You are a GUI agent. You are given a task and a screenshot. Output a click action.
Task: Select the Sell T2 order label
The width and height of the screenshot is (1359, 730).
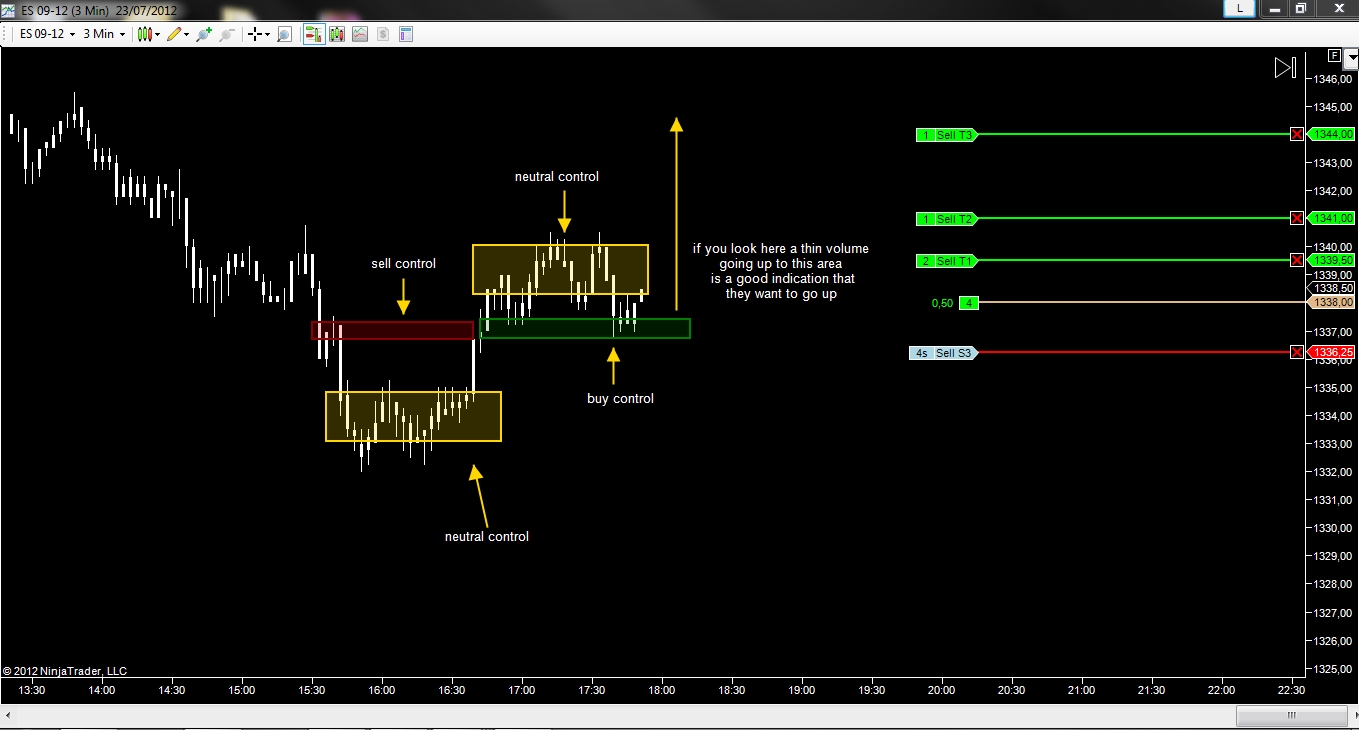946,219
